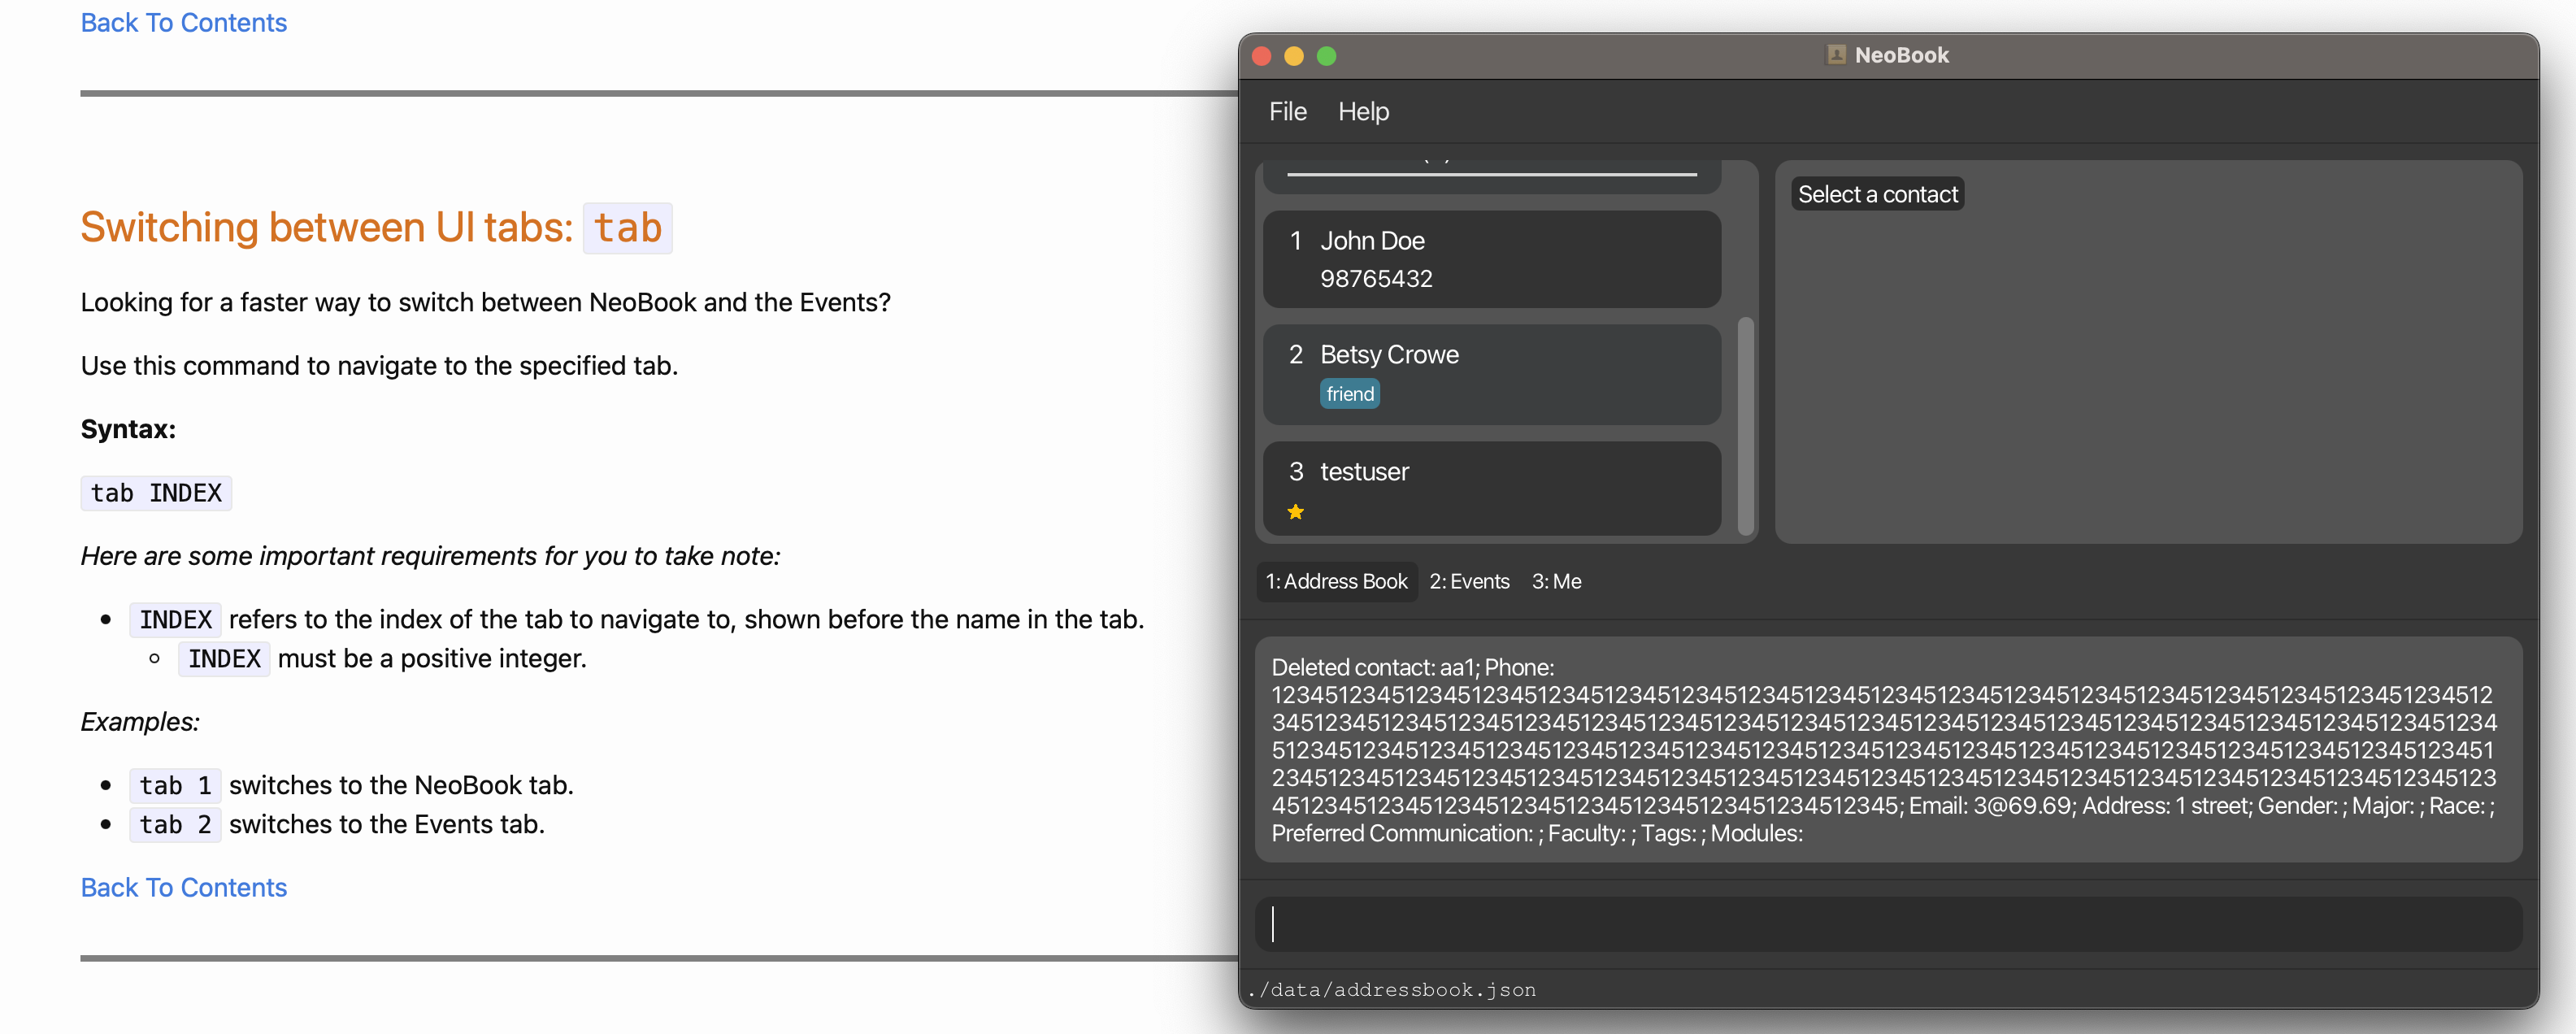Click the yellow star icon on testuser

pos(1295,512)
